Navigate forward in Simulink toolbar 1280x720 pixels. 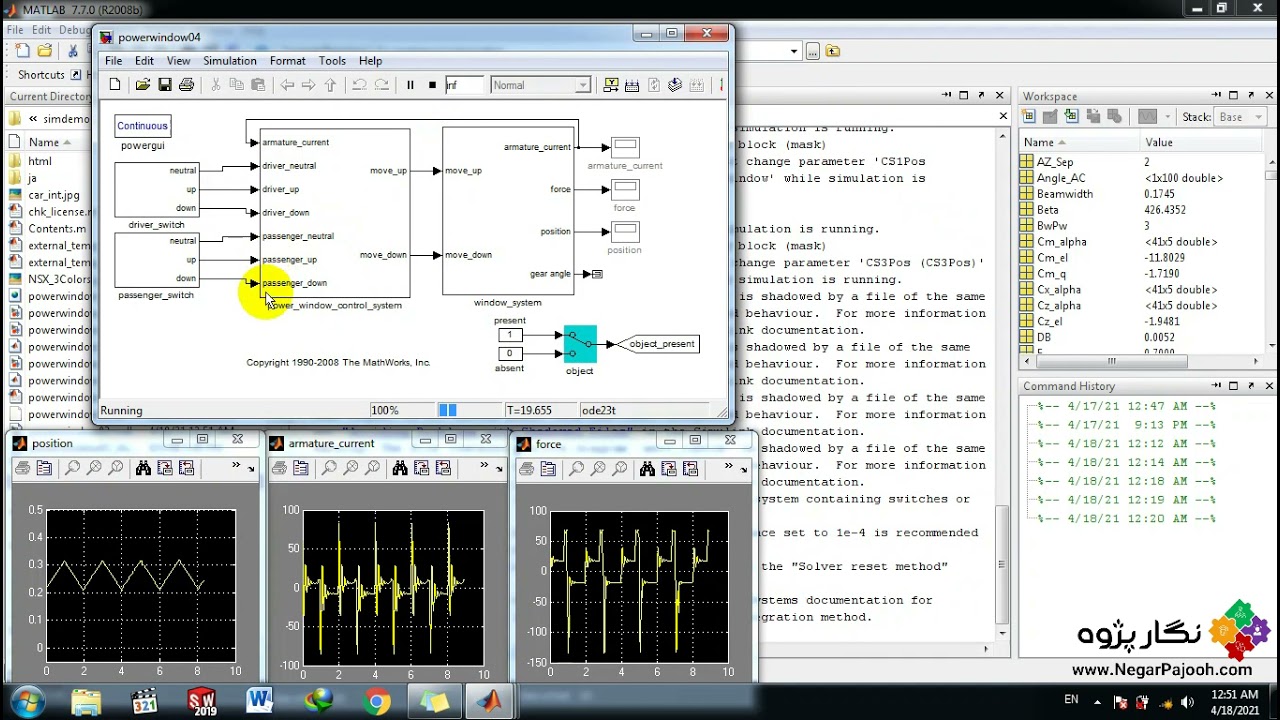click(308, 85)
